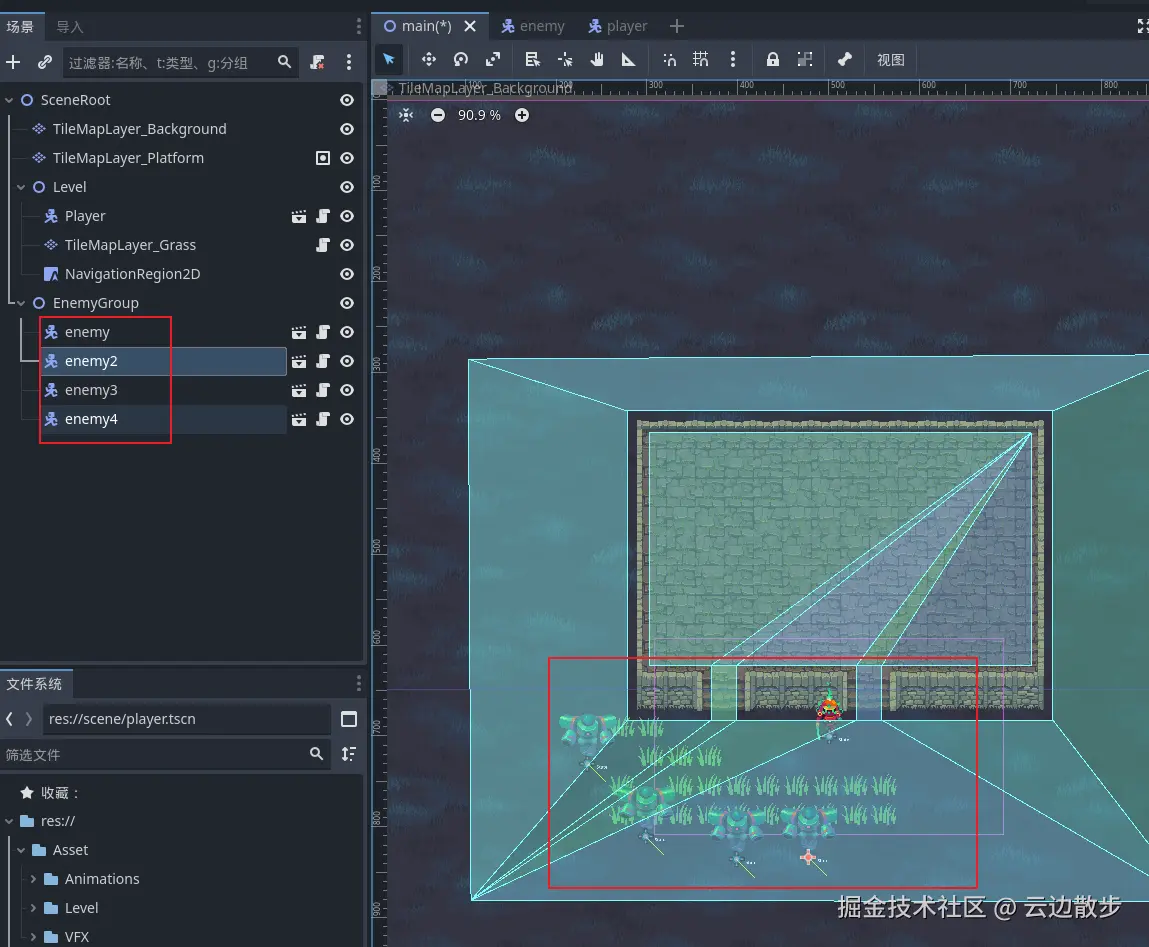Image resolution: width=1149 pixels, height=947 pixels.
Task: Activate the Ruler measuring tool
Action: [x=628, y=60]
